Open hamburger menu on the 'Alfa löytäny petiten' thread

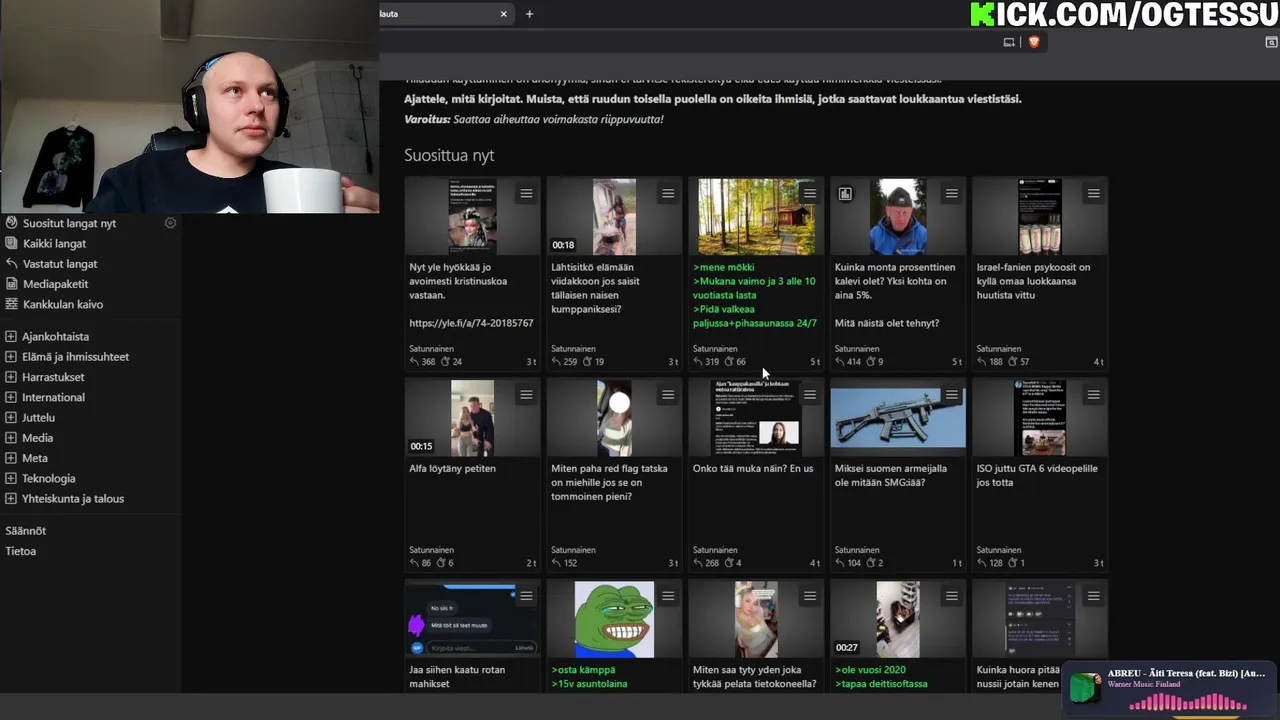526,395
